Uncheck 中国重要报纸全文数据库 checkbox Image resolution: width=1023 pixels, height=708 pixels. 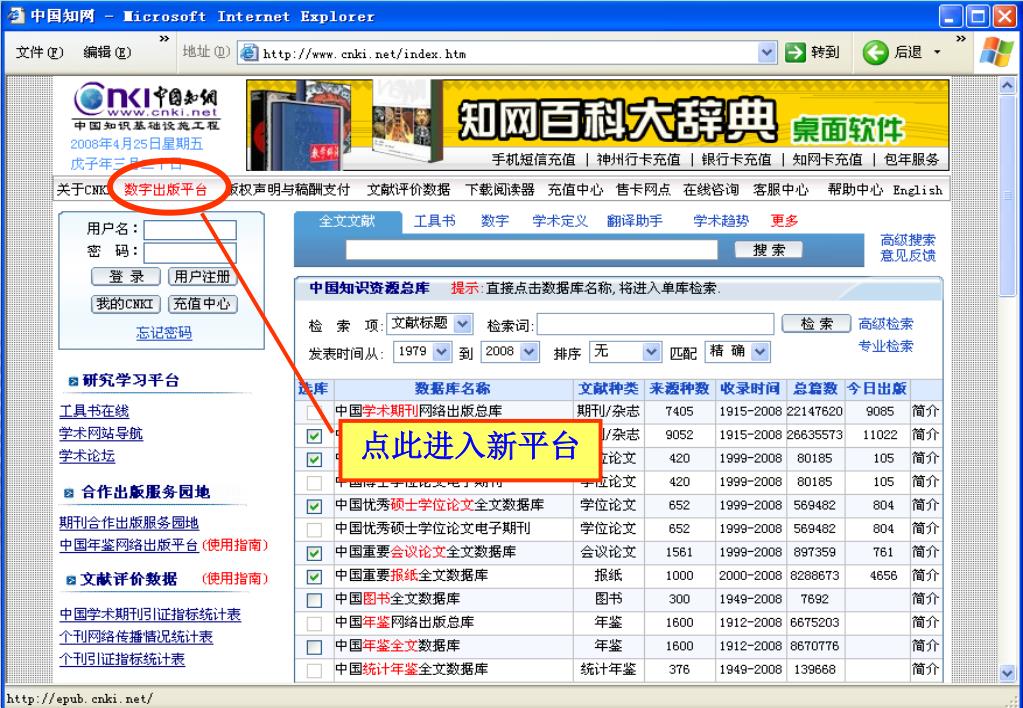[x=314, y=576]
